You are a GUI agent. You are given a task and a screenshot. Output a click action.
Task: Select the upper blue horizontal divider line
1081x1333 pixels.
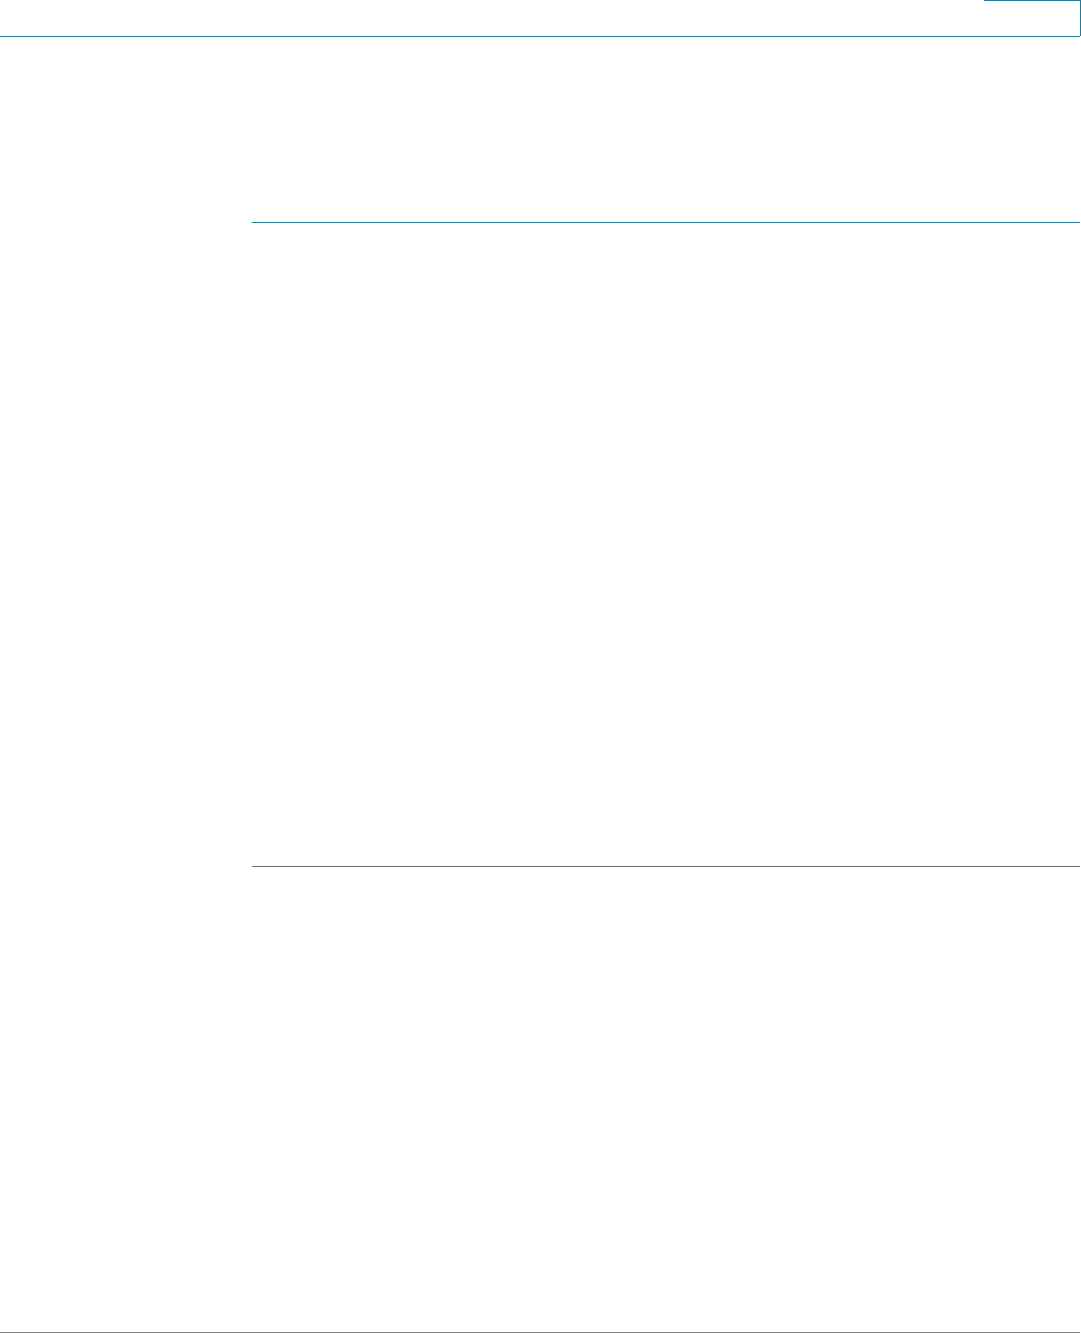point(666,222)
